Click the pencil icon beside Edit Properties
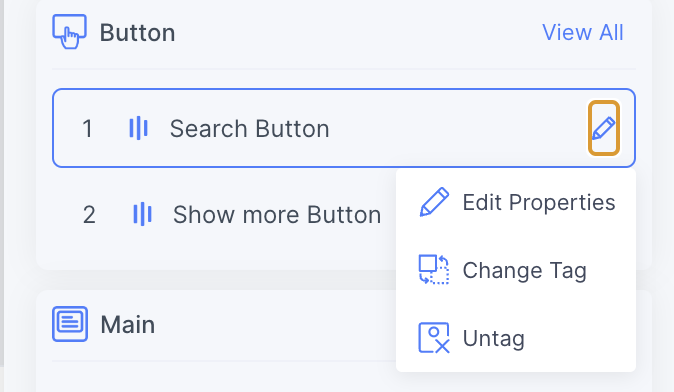This screenshot has height=392, width=674. (434, 202)
